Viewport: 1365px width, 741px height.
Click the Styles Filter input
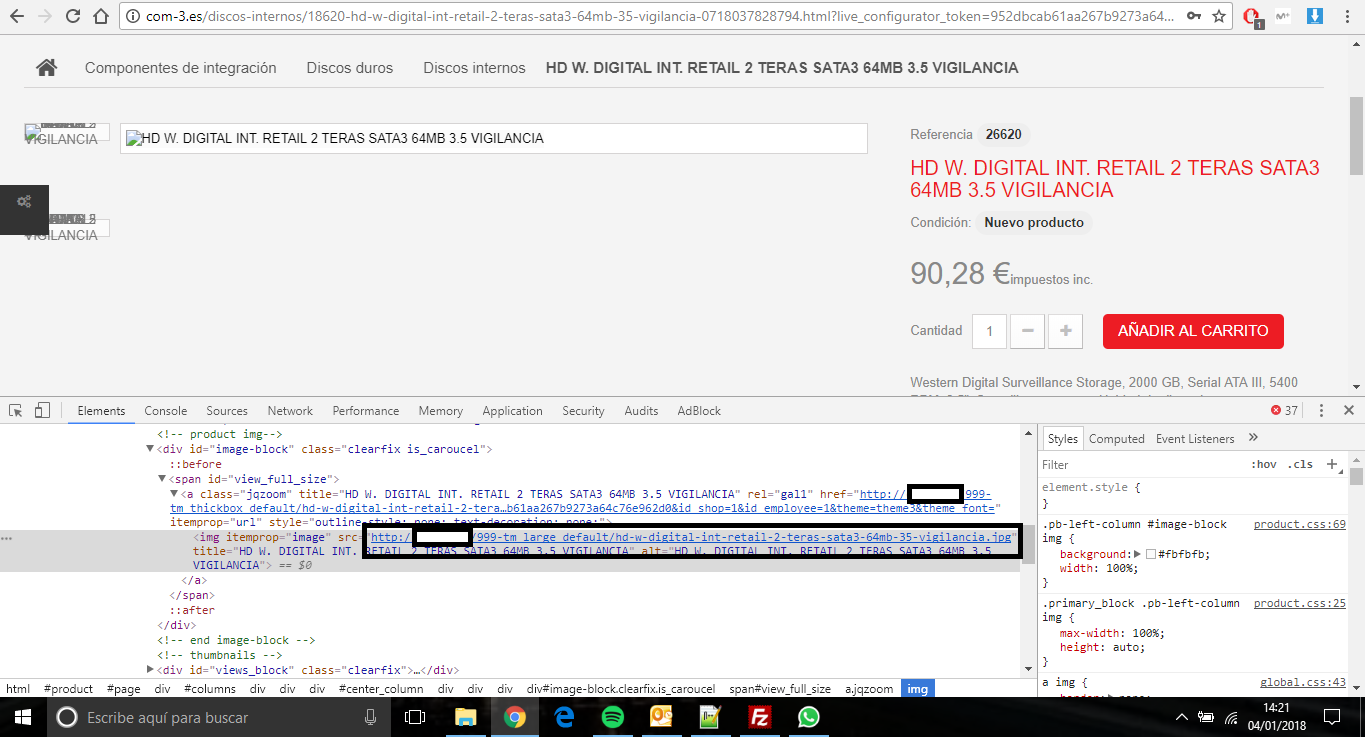pos(1142,464)
